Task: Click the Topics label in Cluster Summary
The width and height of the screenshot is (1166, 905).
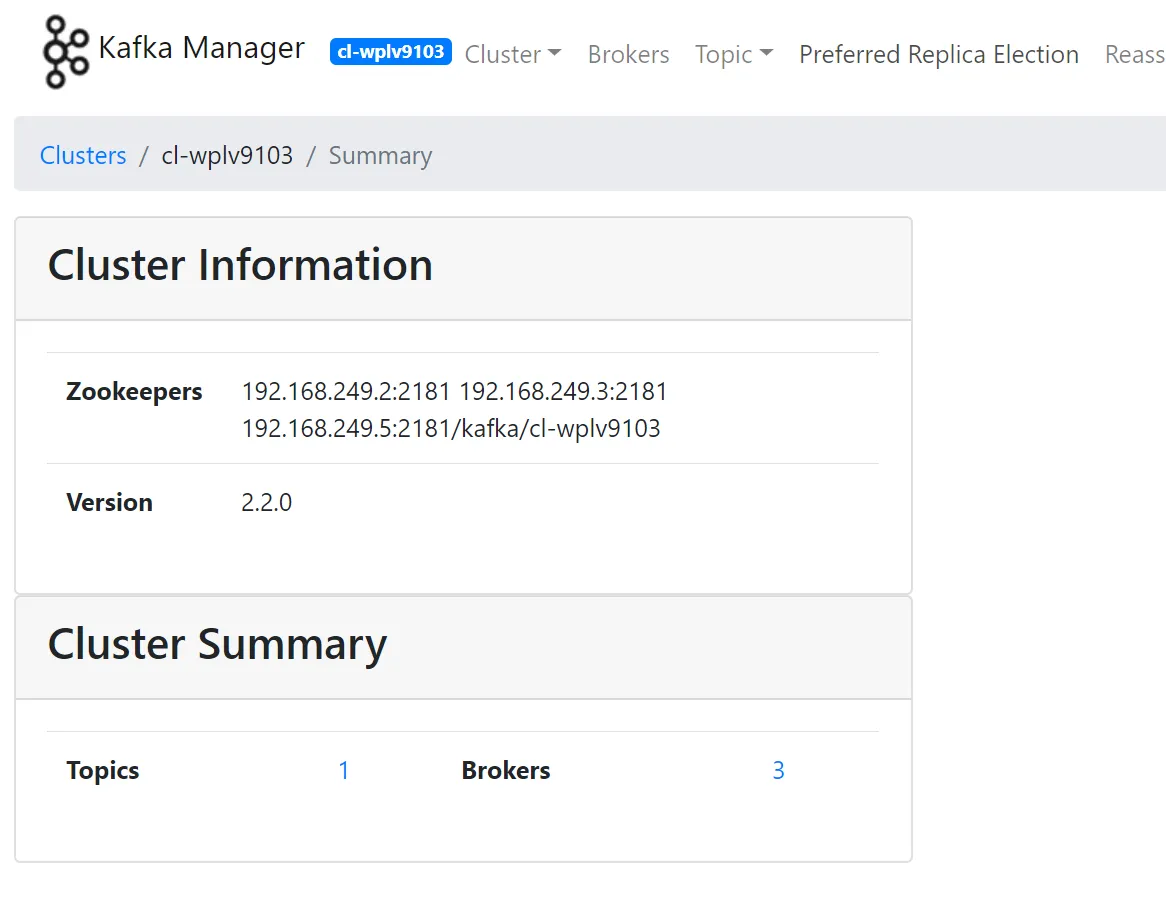Action: click(102, 770)
